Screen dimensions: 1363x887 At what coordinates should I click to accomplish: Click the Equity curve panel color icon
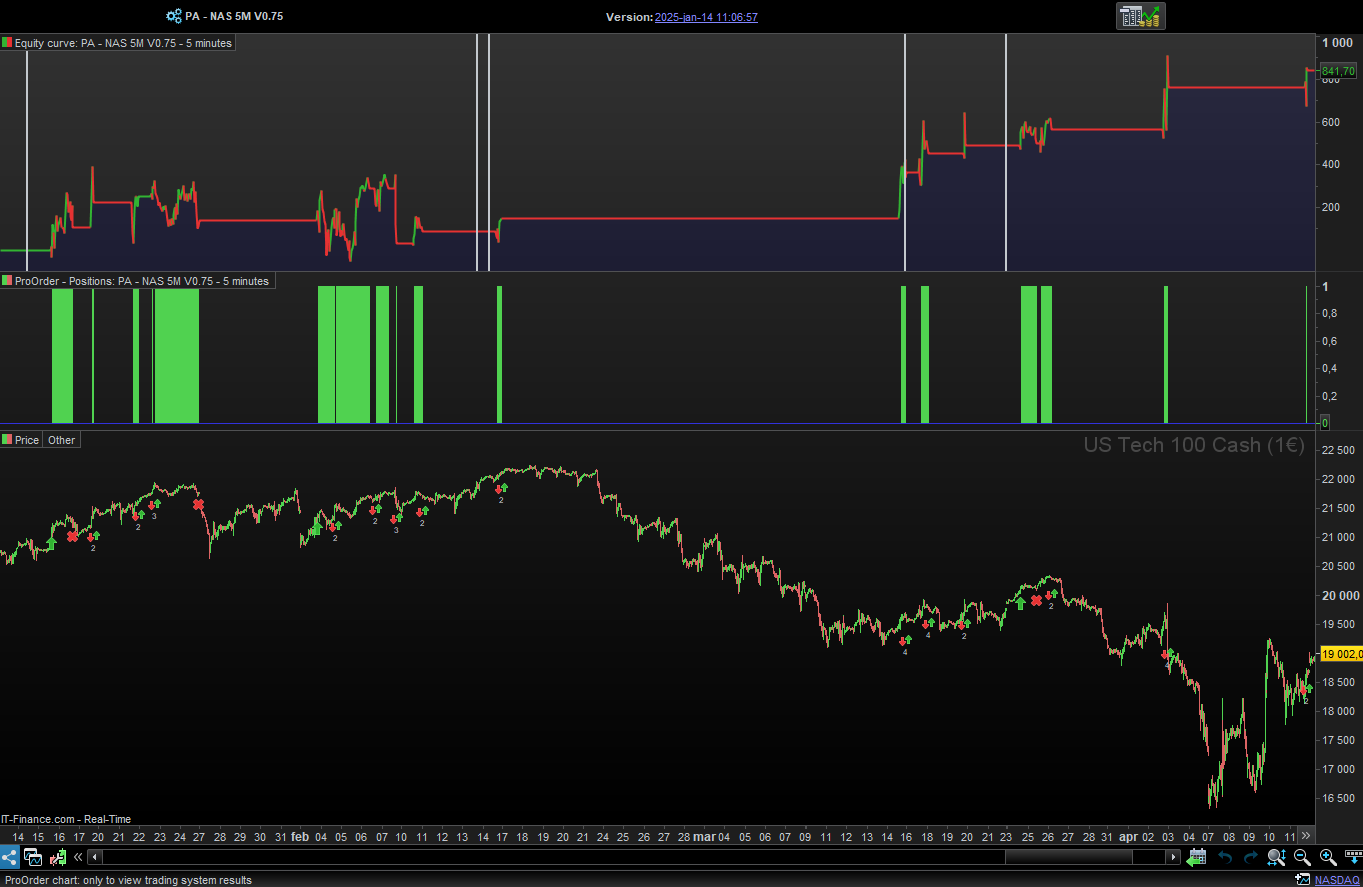[x=7, y=43]
